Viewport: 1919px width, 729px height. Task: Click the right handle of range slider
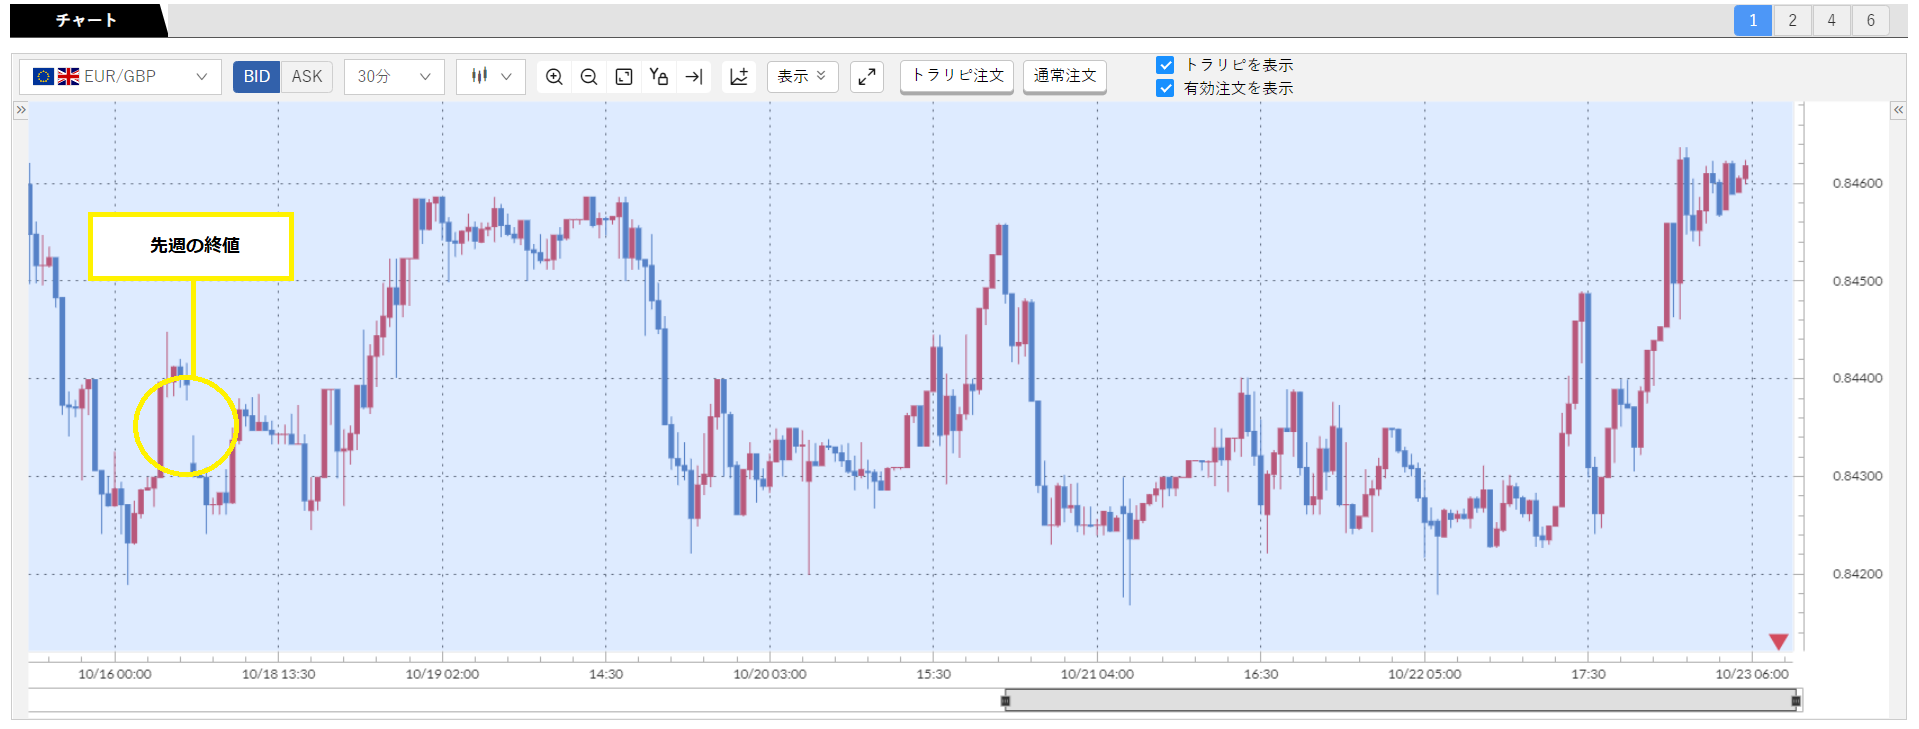pyautogui.click(x=1796, y=701)
